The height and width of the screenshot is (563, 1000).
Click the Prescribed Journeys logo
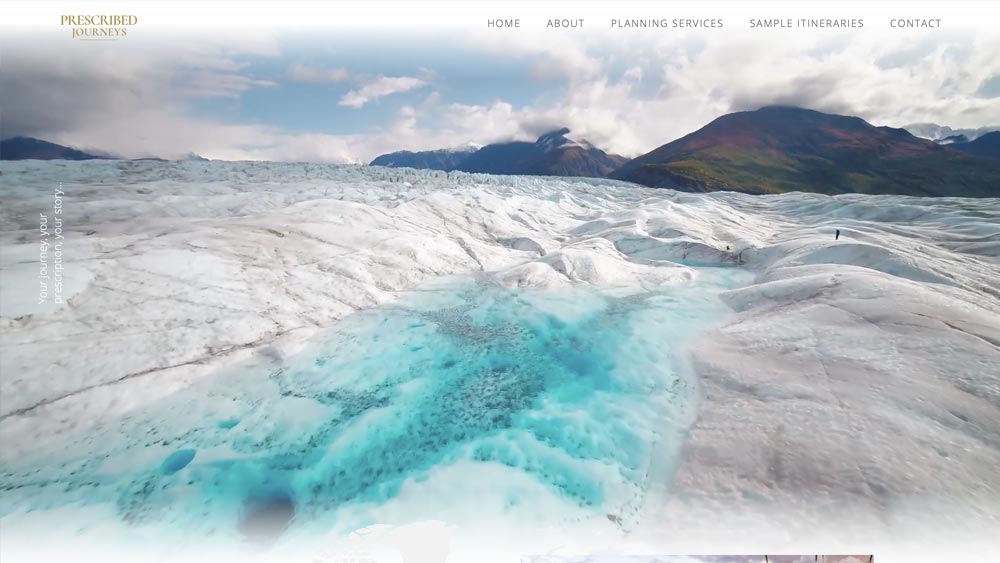coord(98,26)
